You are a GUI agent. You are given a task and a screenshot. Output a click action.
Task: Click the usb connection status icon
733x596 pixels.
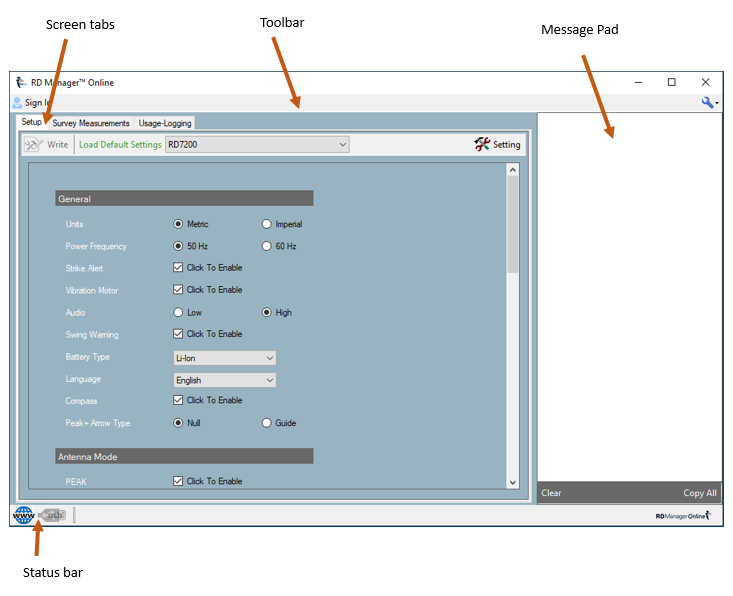click(52, 515)
